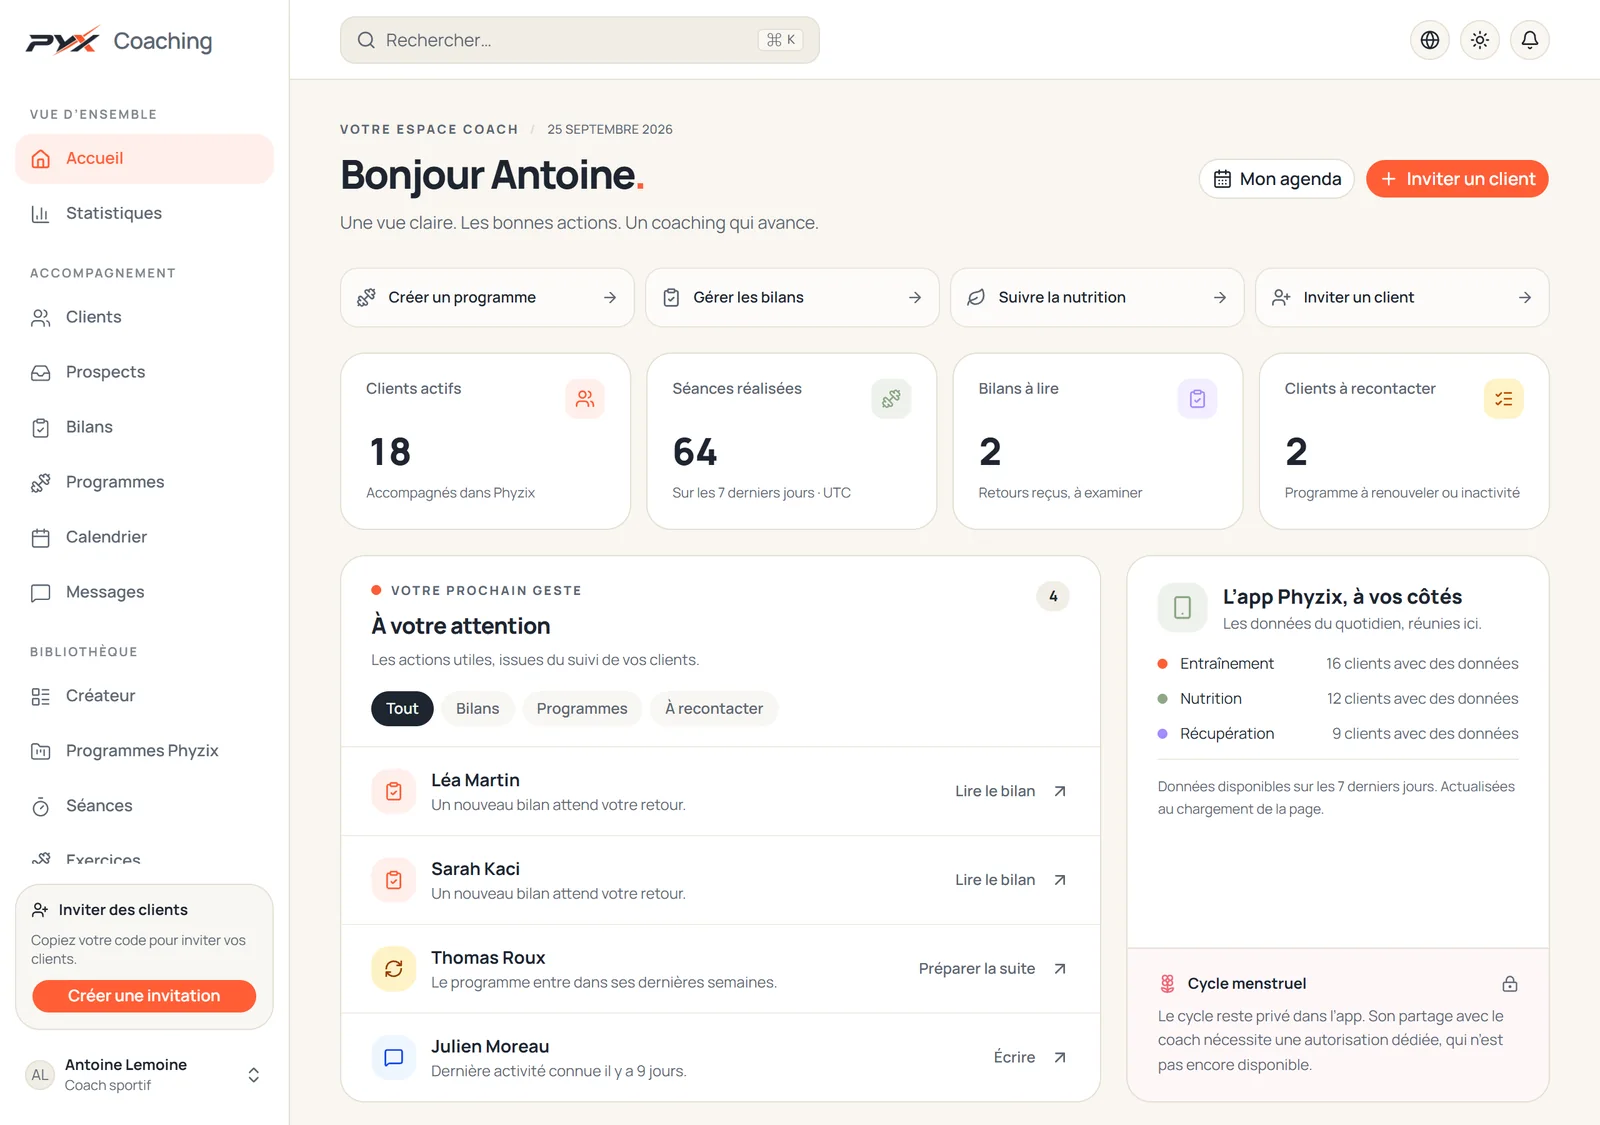The image size is (1600, 1125).
Task: Click Lire le bilan for Sarah Kaci
Action: 1011,880
